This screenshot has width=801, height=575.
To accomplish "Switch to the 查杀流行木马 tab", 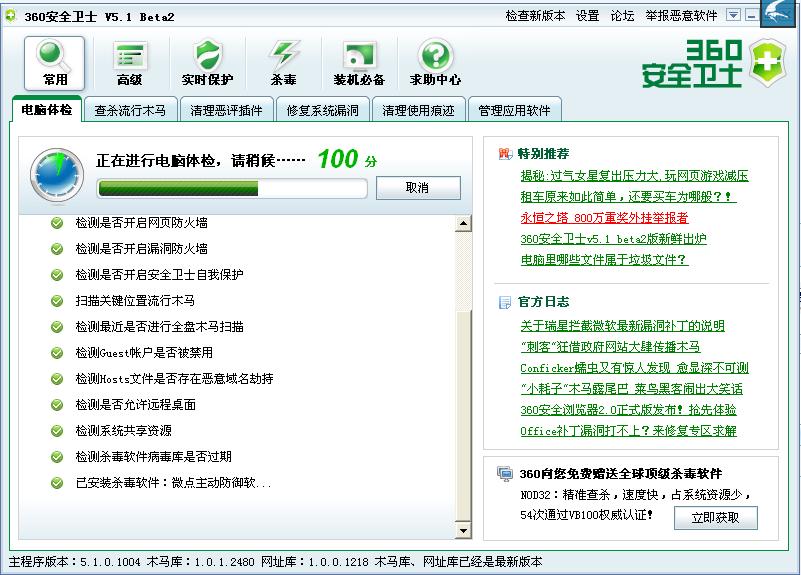I will click(130, 110).
